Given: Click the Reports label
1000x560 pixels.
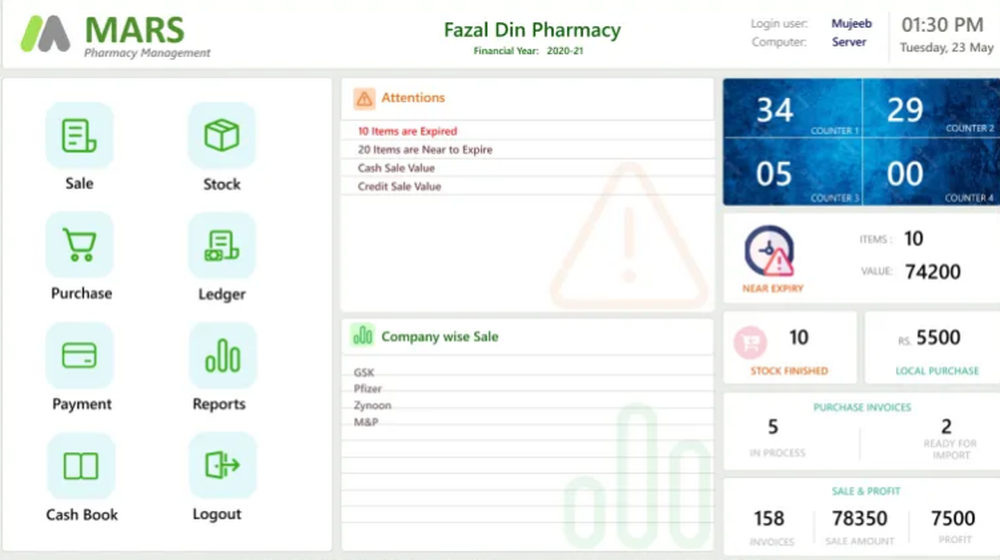Looking at the screenshot, I should pyautogui.click(x=219, y=404).
